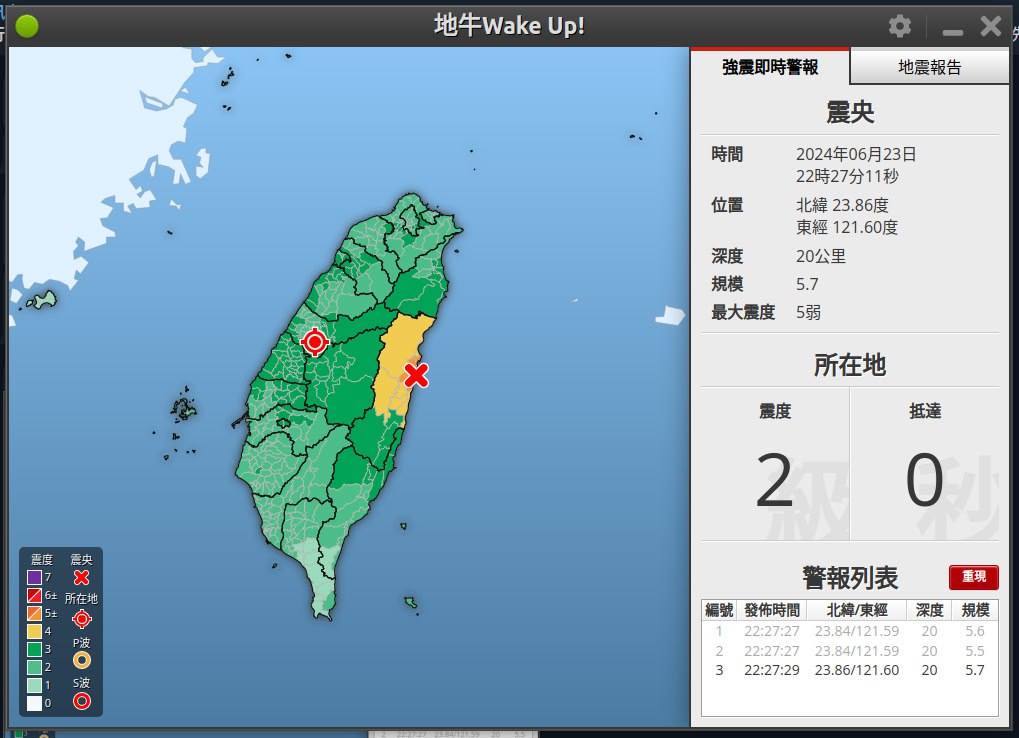Open settings with the gear icon
Viewport: 1019px width, 738px height.
point(900,26)
